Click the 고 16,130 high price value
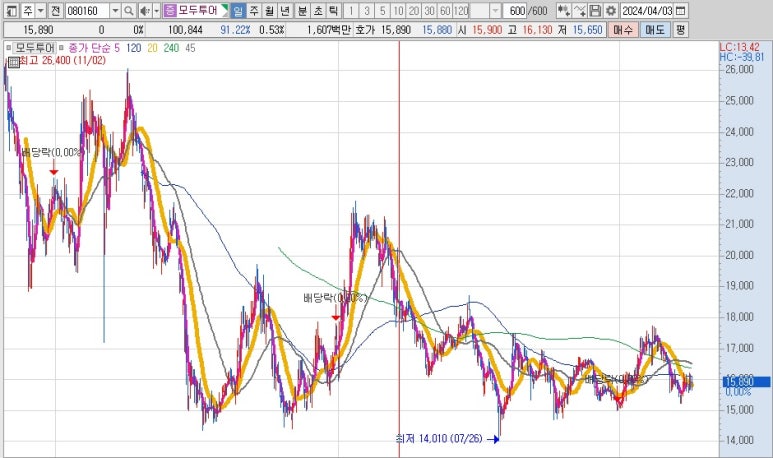Viewport: 773px width, 458px height. click(x=537, y=30)
